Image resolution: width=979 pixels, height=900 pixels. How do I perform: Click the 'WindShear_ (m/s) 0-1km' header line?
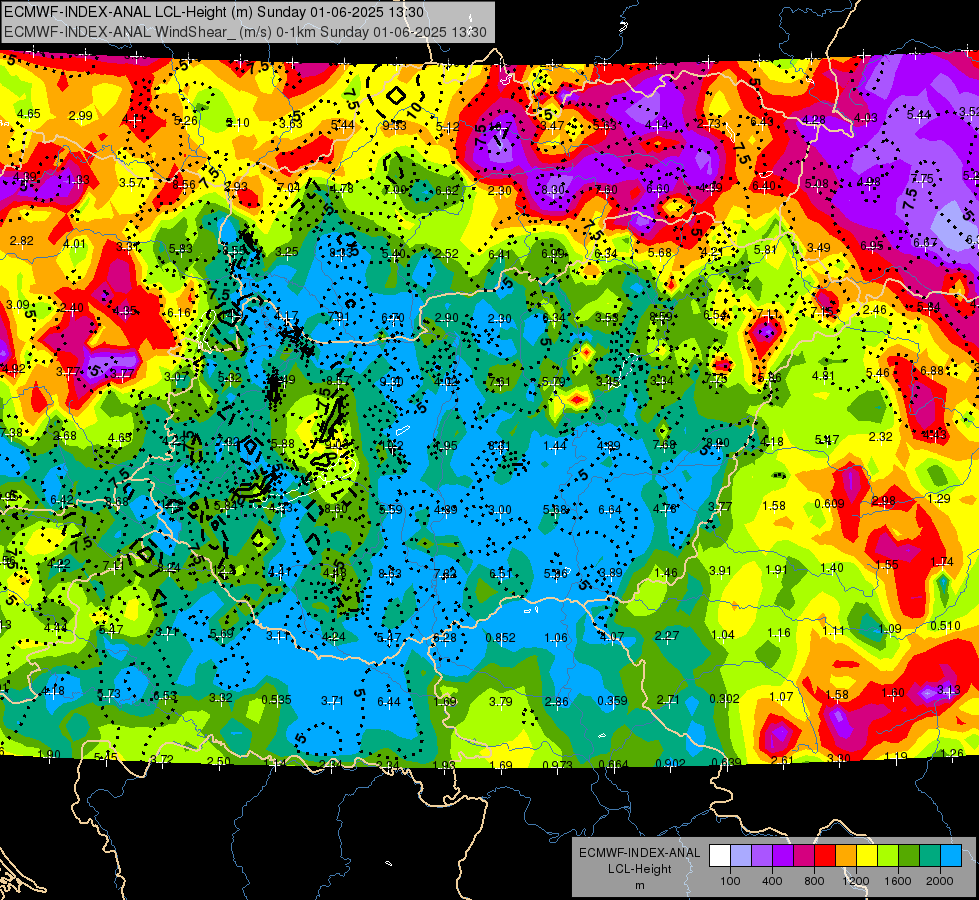[x=245, y=32]
